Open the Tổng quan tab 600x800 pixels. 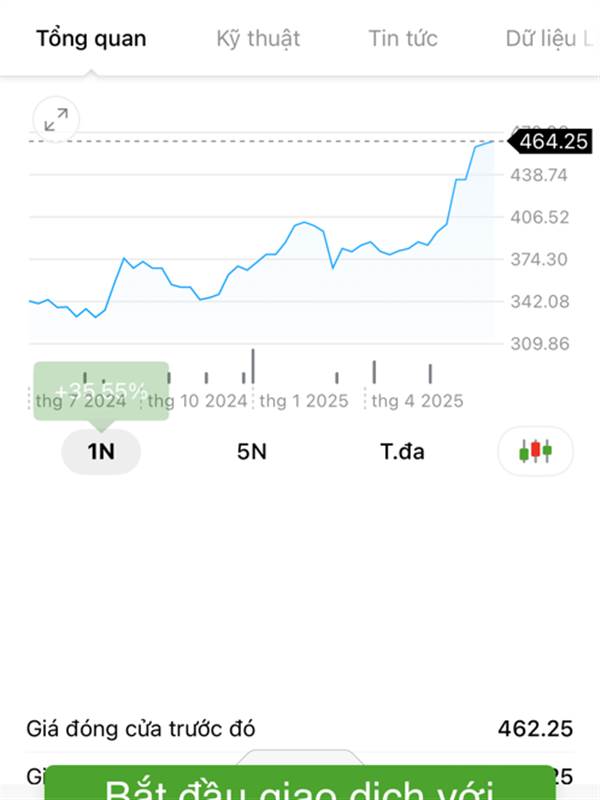[91, 39]
